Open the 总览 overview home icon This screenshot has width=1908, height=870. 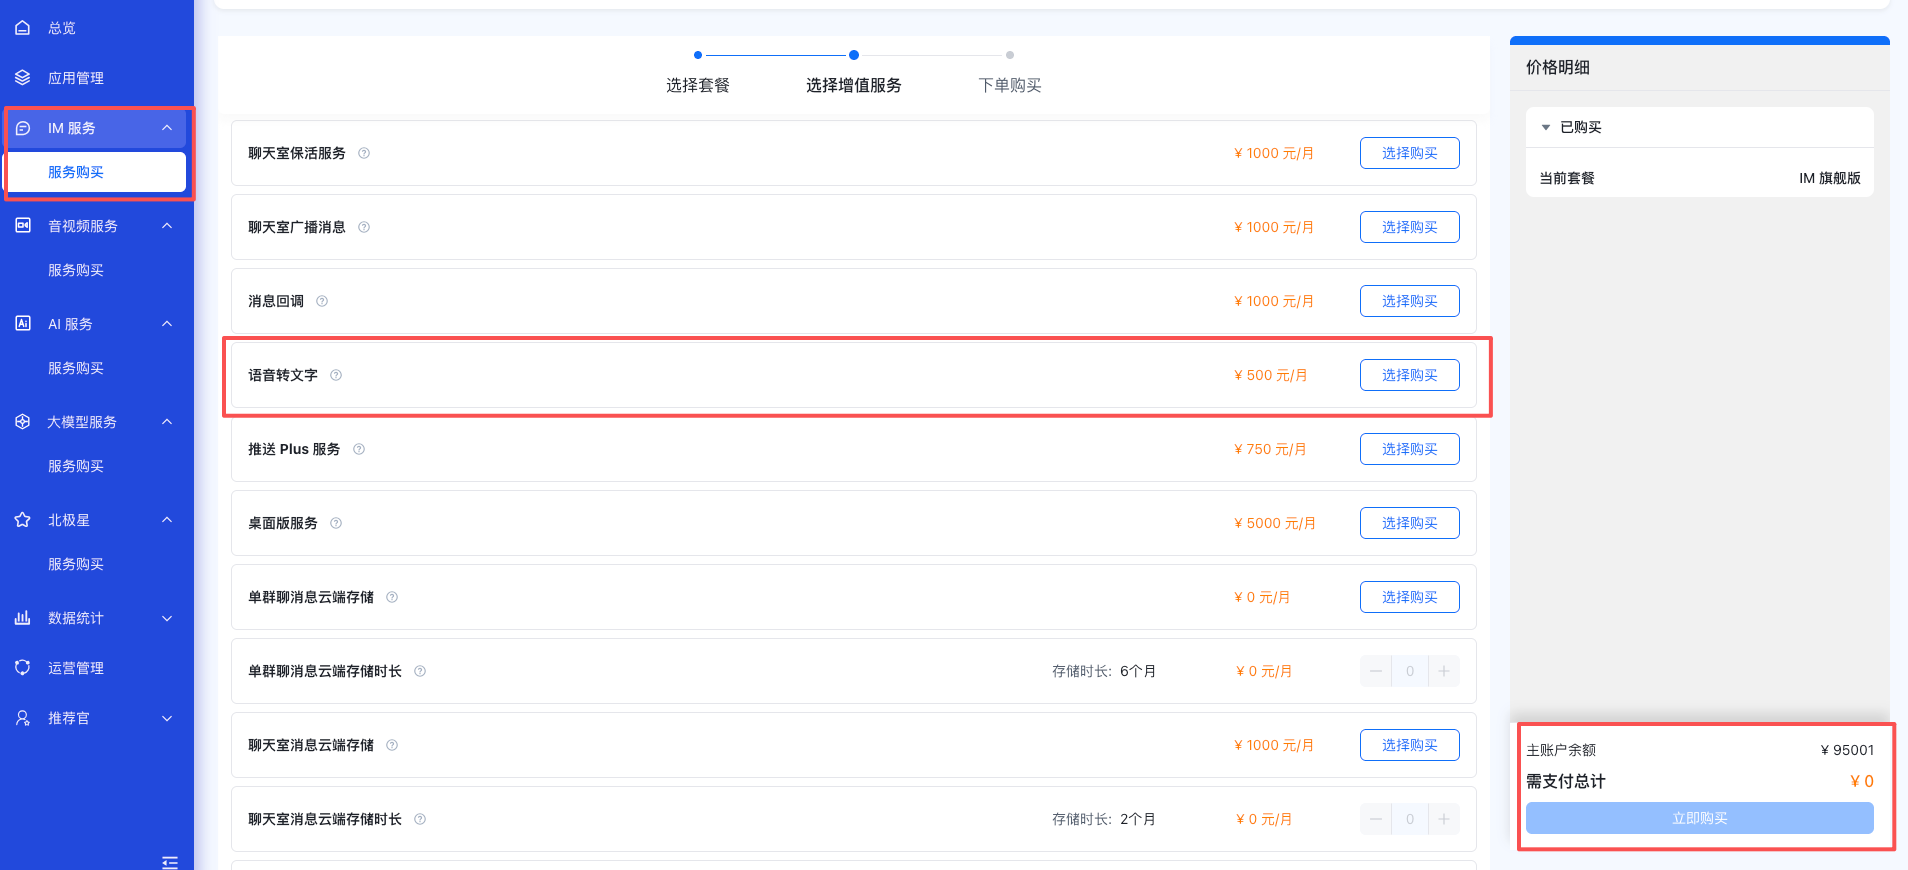(22, 28)
